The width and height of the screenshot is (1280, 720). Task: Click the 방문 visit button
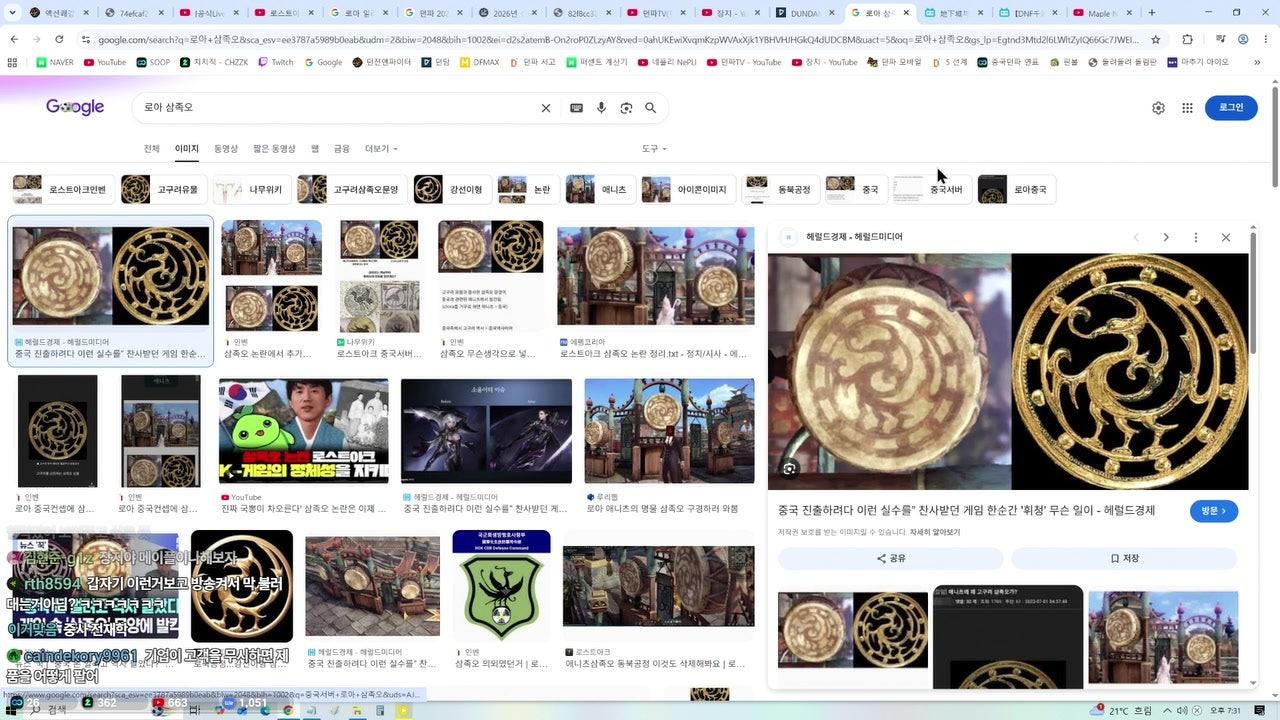(x=1214, y=511)
